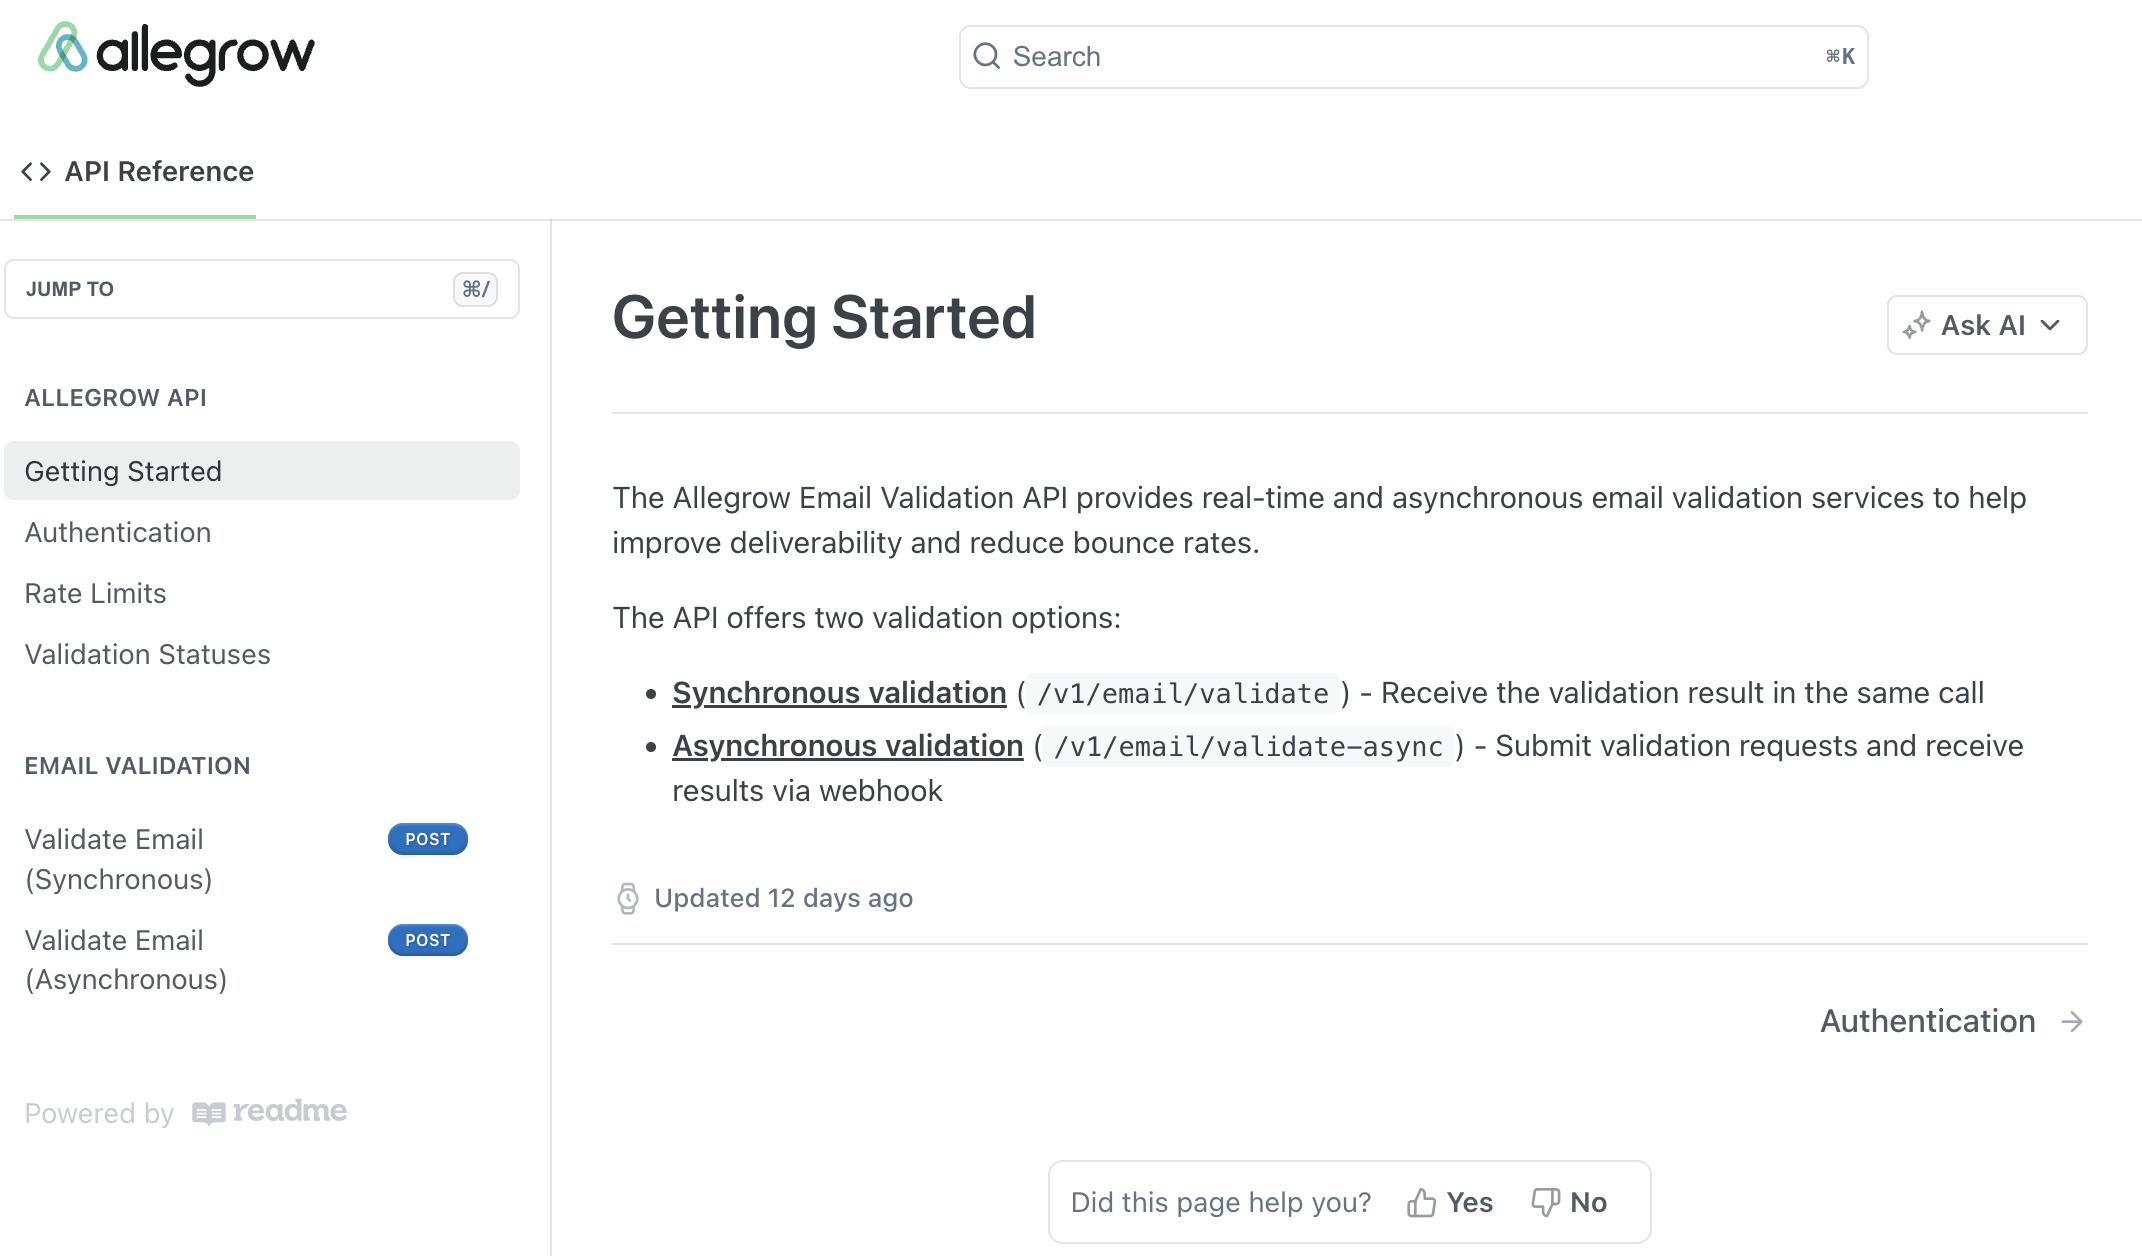
Task: Click the ⌘/ shortcut badge in Jump To
Action: (x=475, y=289)
